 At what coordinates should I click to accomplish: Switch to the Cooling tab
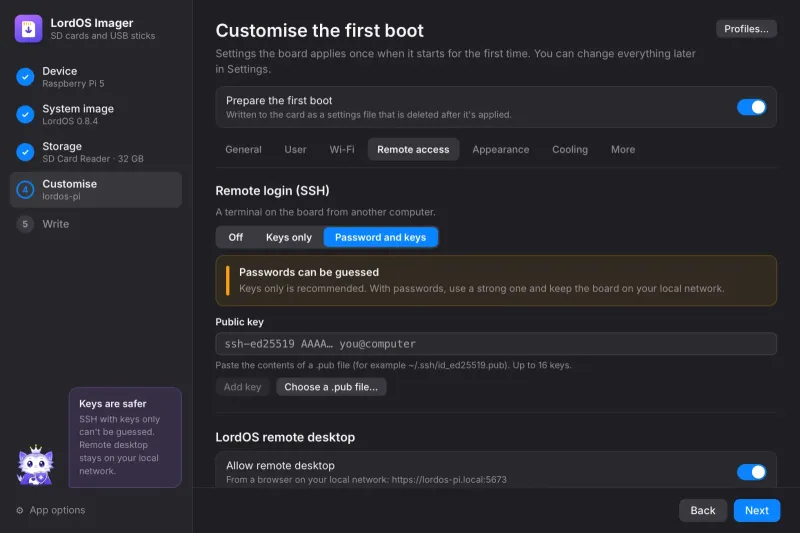pyautogui.click(x=570, y=149)
